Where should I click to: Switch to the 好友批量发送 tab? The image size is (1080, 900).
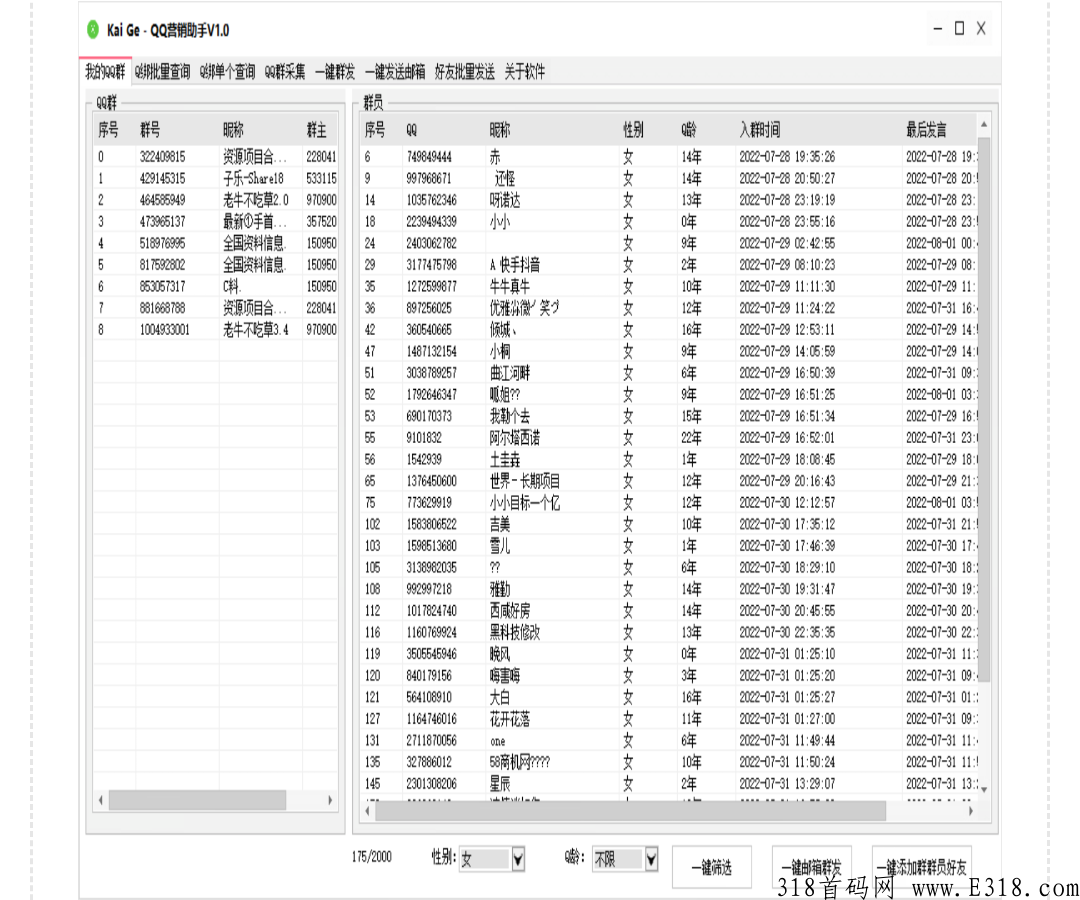coord(465,72)
